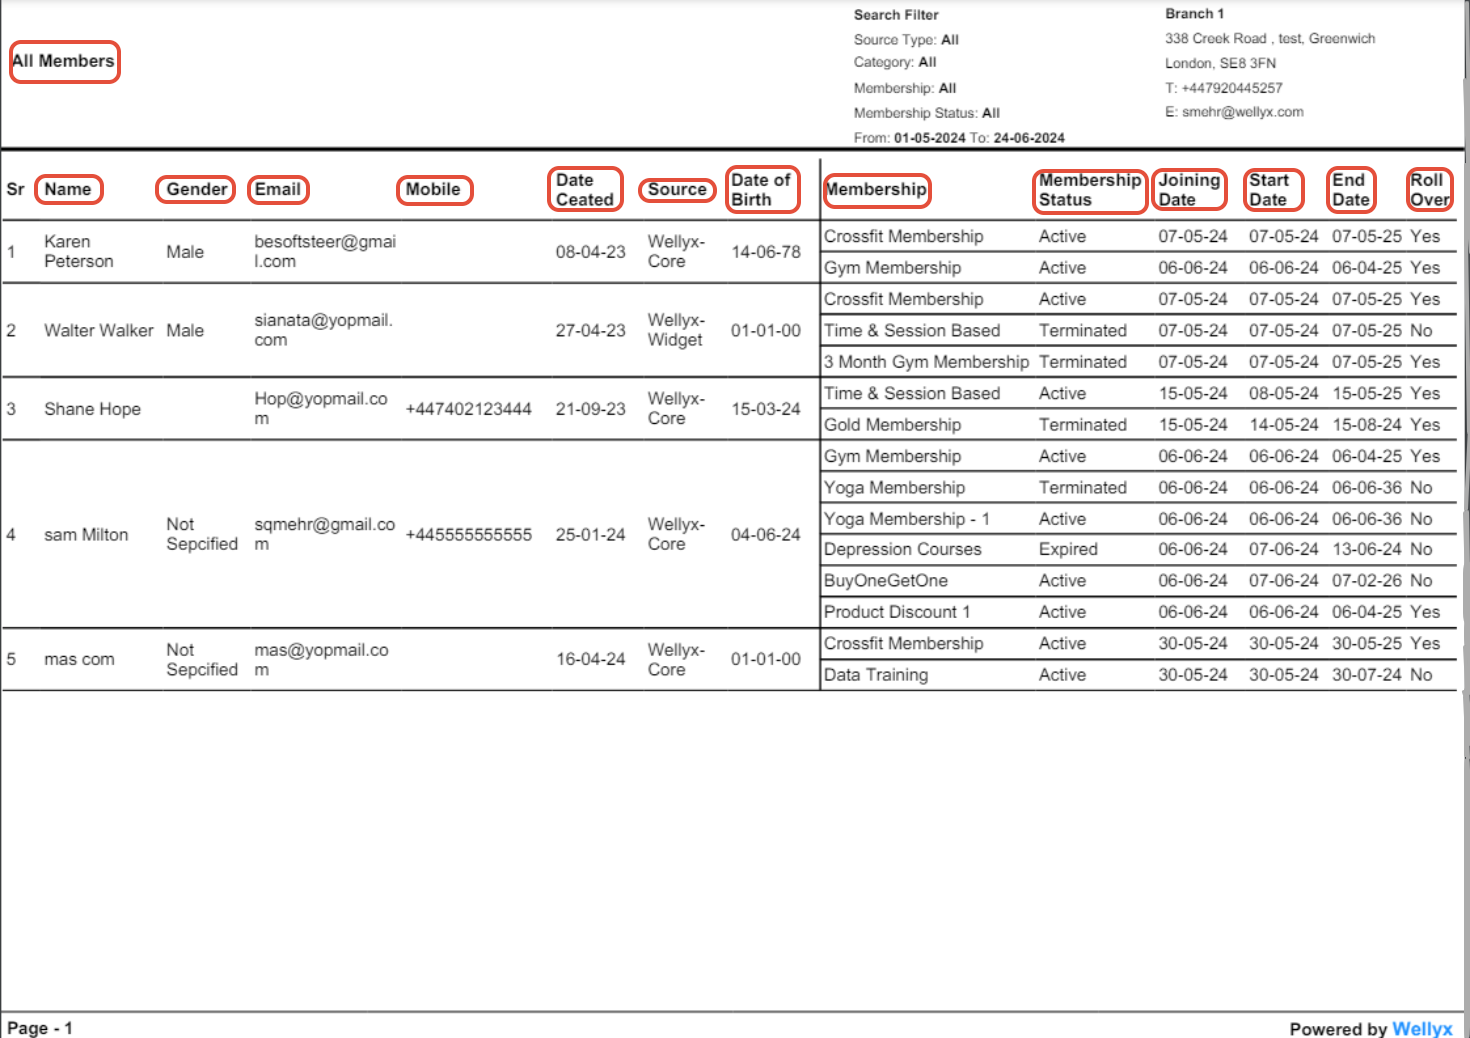Select member name Walter Walker
1470x1038 pixels.
tap(99, 330)
